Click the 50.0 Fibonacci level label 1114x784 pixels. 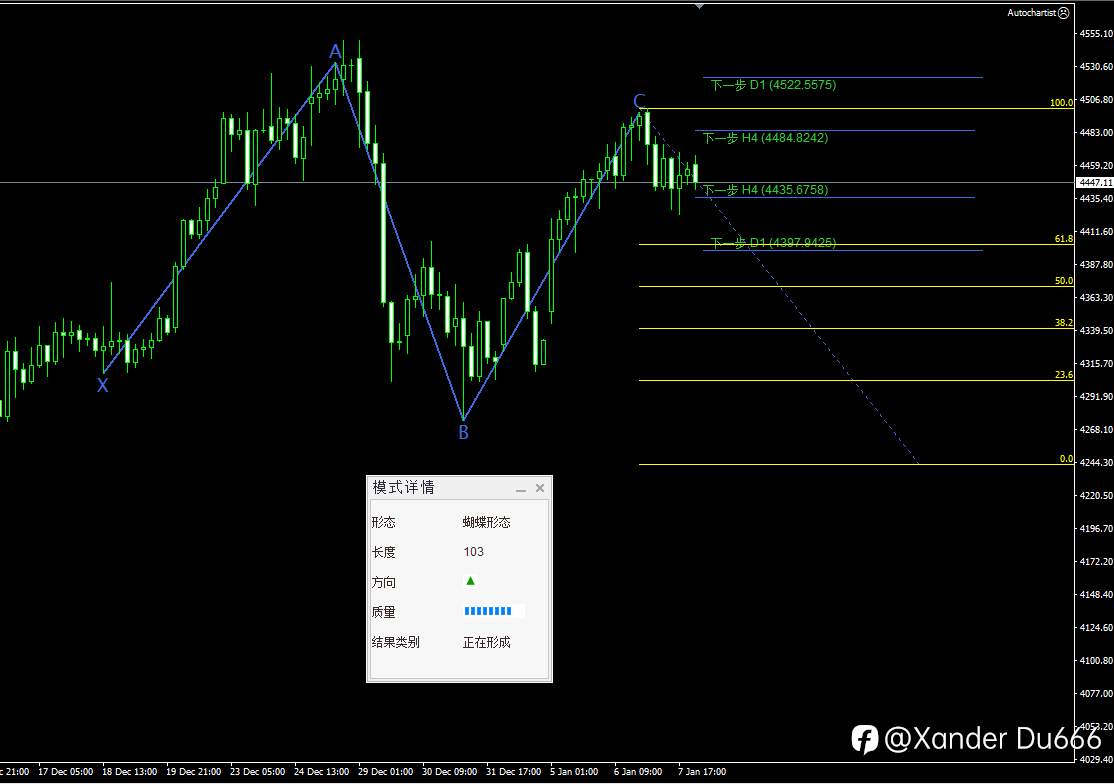tap(1064, 281)
